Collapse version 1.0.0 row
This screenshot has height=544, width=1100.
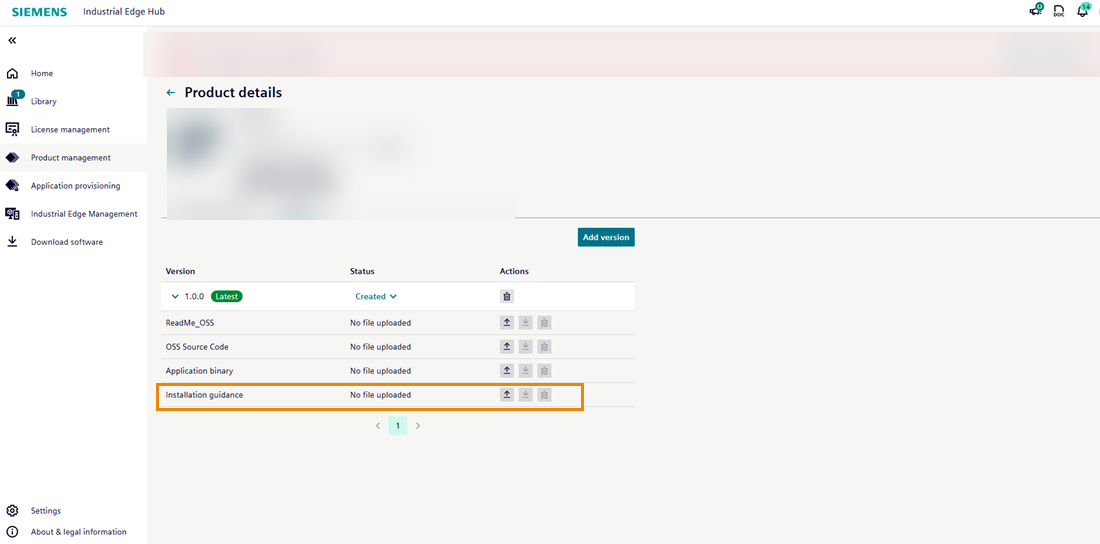coord(175,296)
